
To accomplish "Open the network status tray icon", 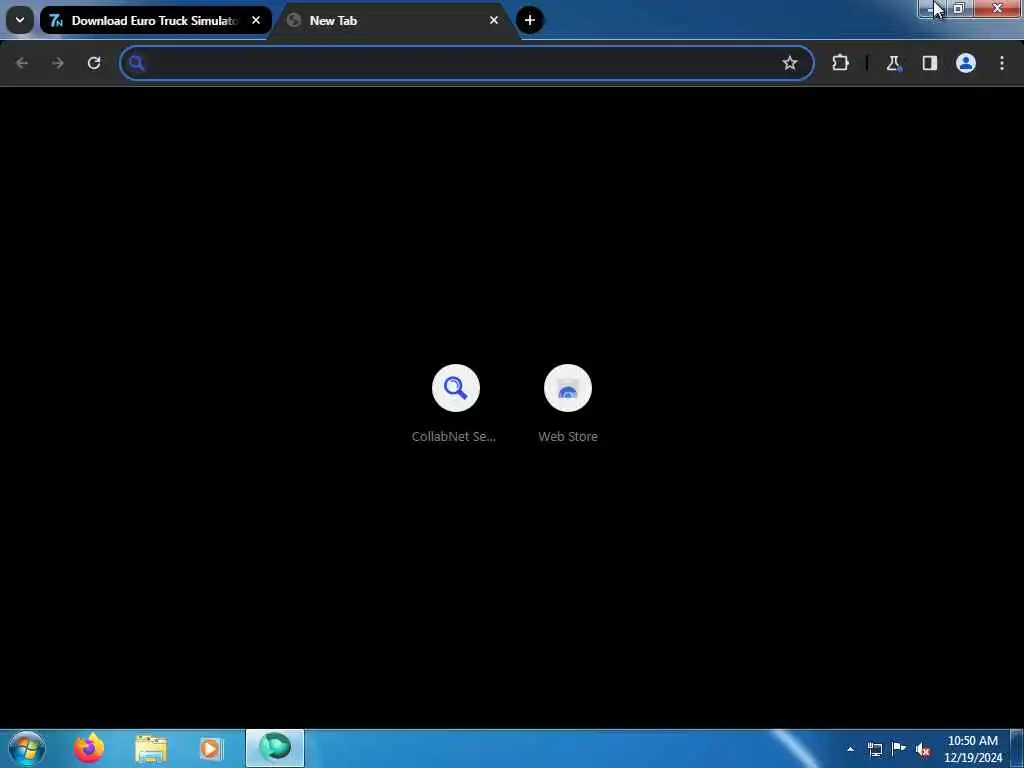I will click(x=874, y=749).
